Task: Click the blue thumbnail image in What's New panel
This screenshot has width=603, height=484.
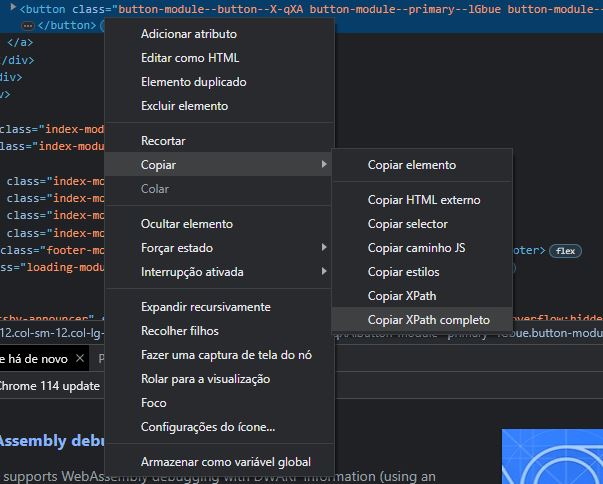Action: coord(551,456)
